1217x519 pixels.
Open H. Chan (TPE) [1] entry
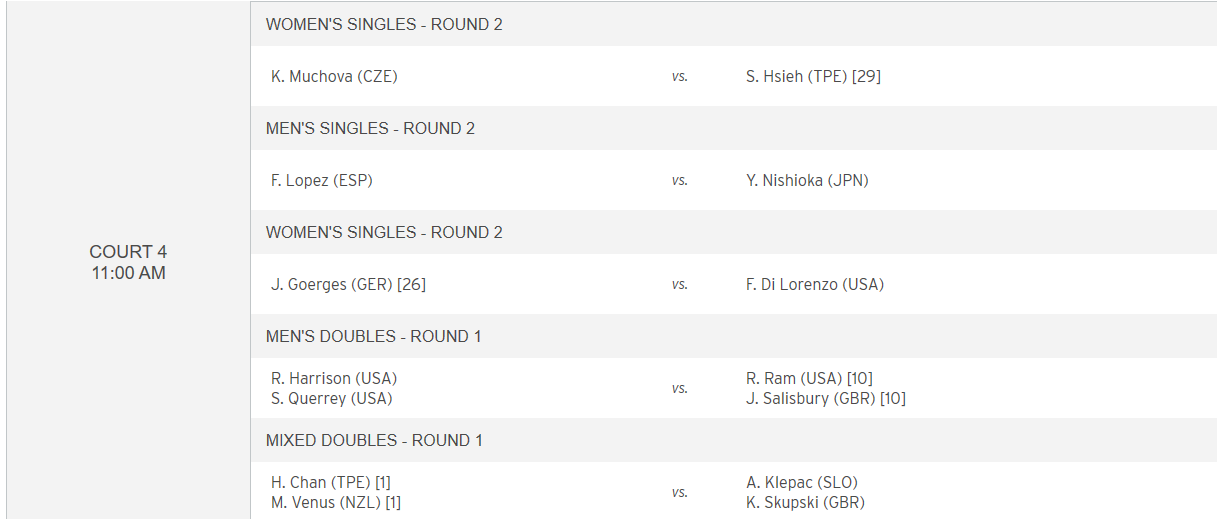coord(331,482)
